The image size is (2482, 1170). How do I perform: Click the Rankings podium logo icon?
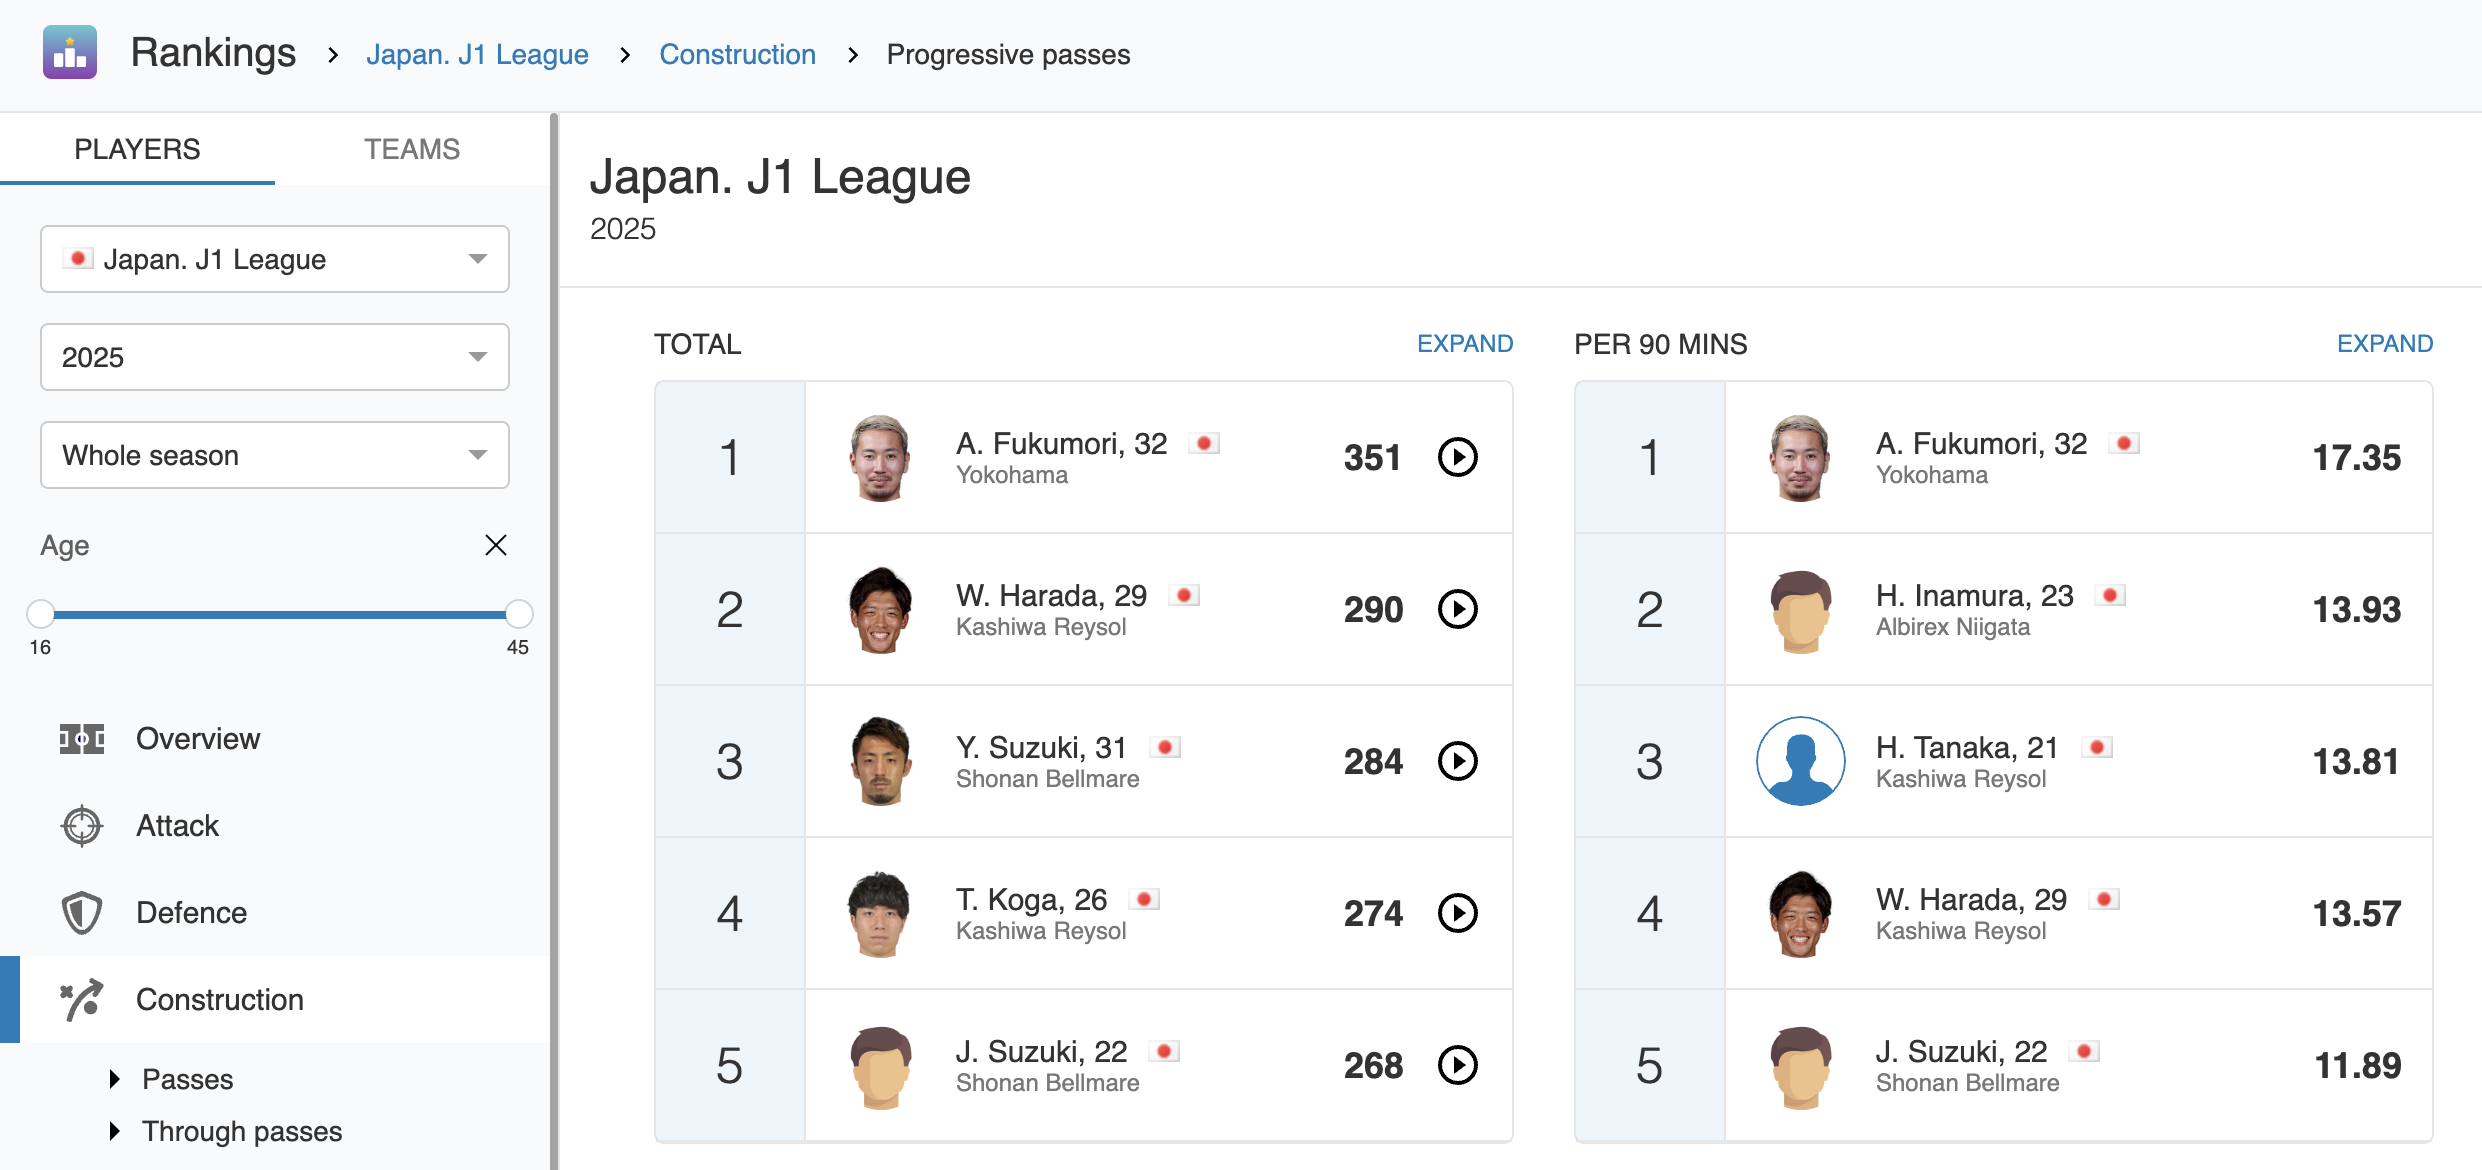70,53
